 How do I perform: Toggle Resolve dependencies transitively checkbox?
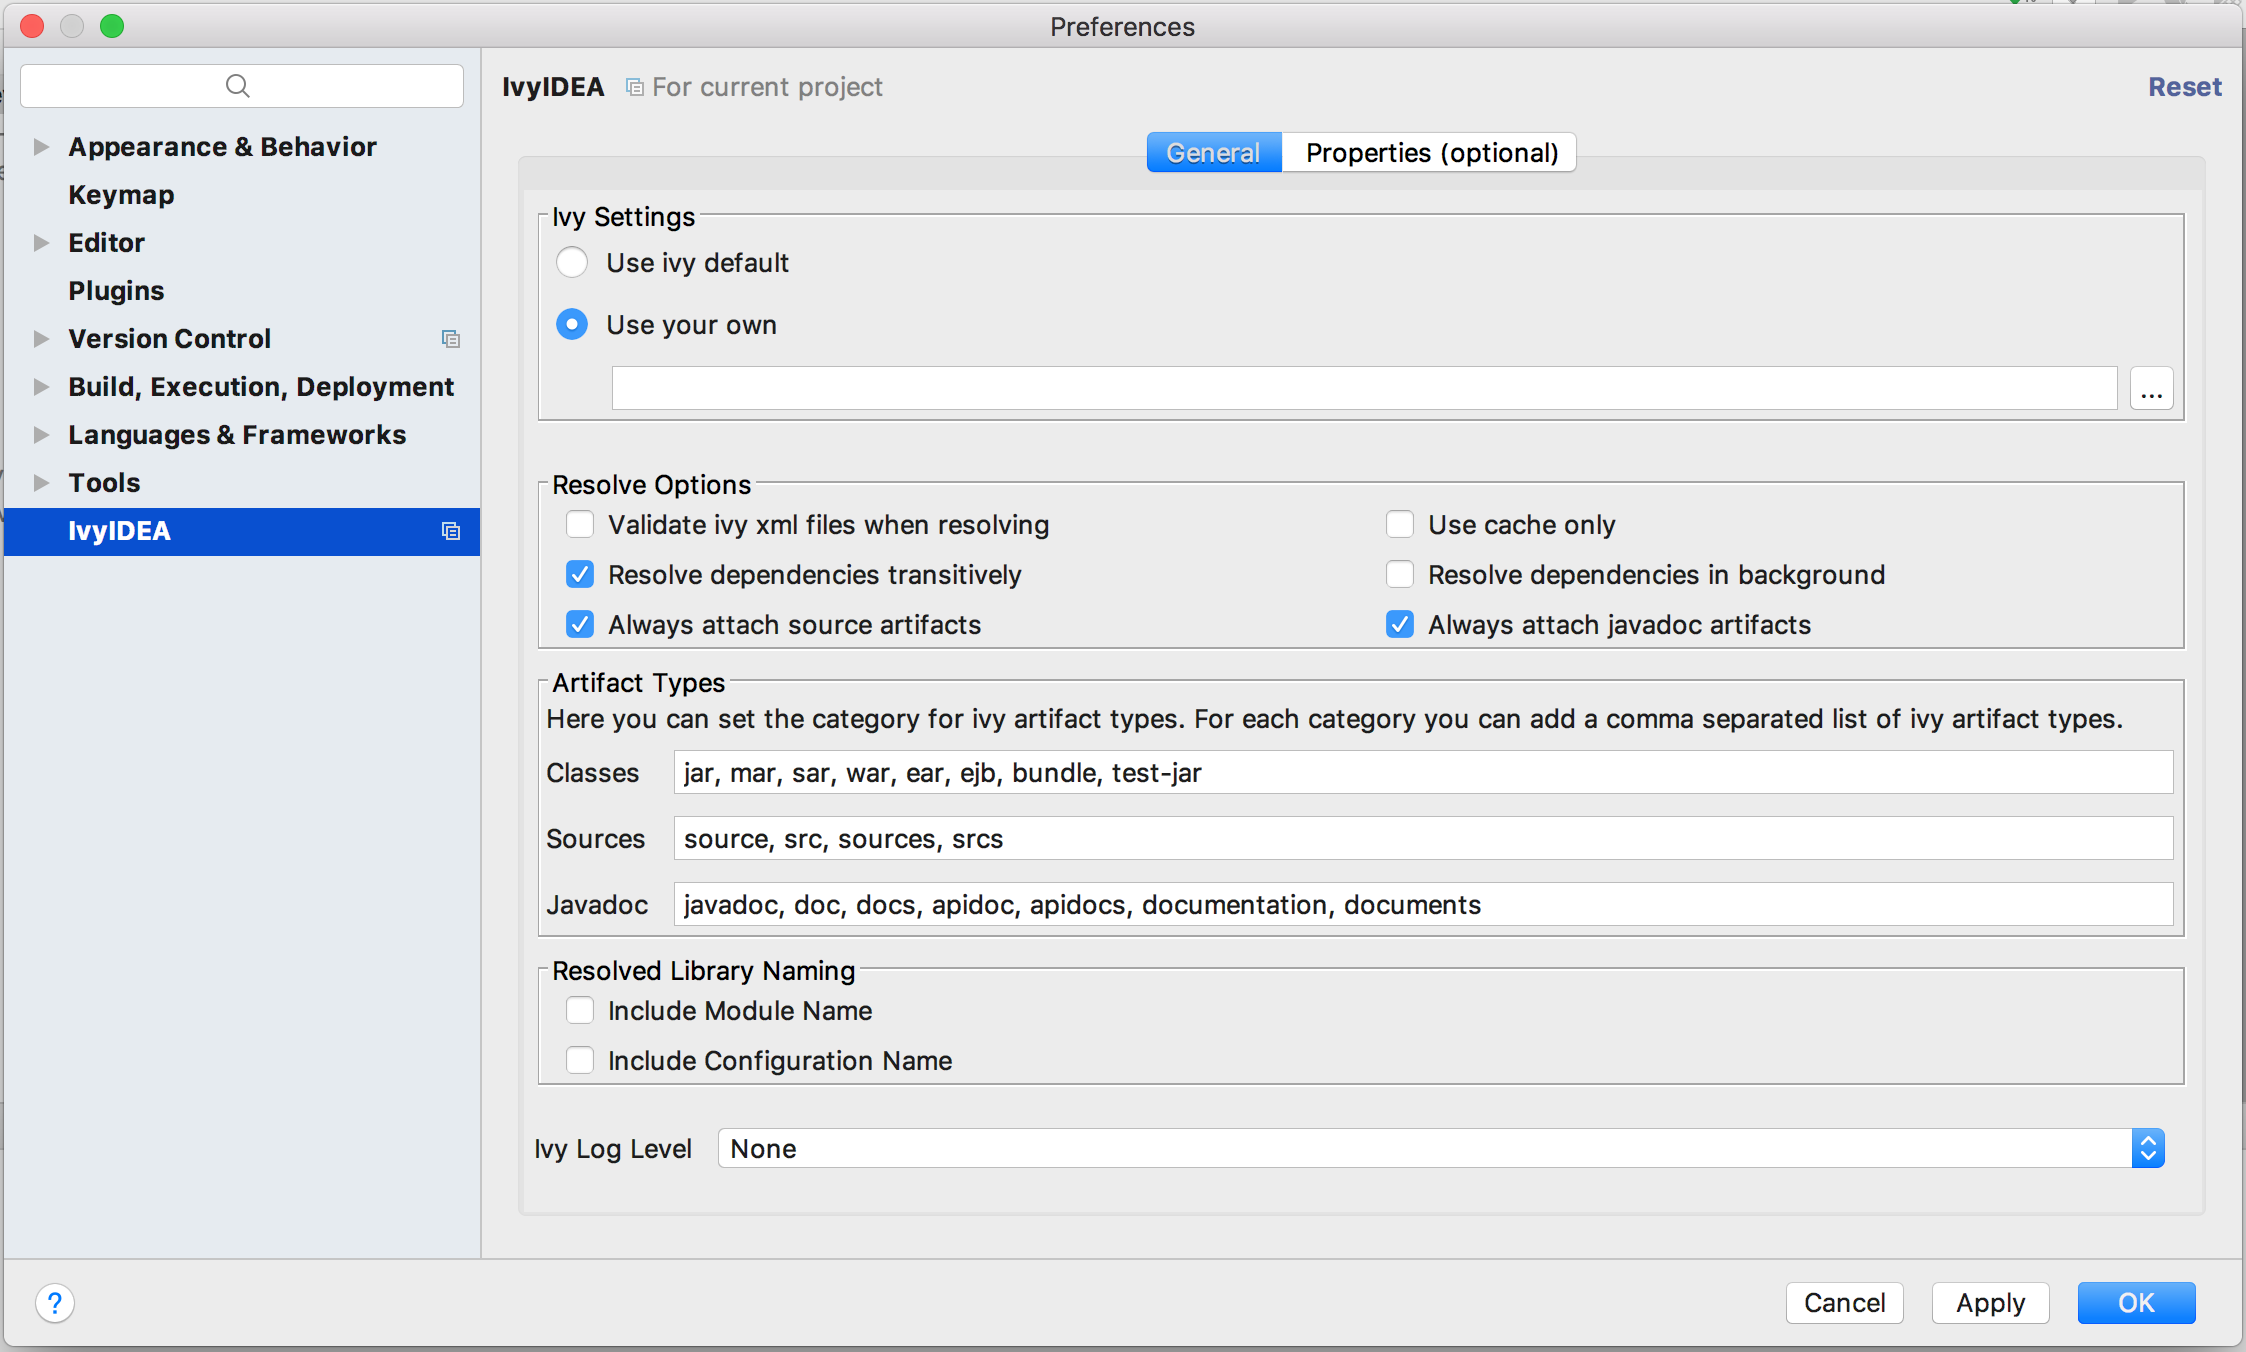[x=581, y=574]
